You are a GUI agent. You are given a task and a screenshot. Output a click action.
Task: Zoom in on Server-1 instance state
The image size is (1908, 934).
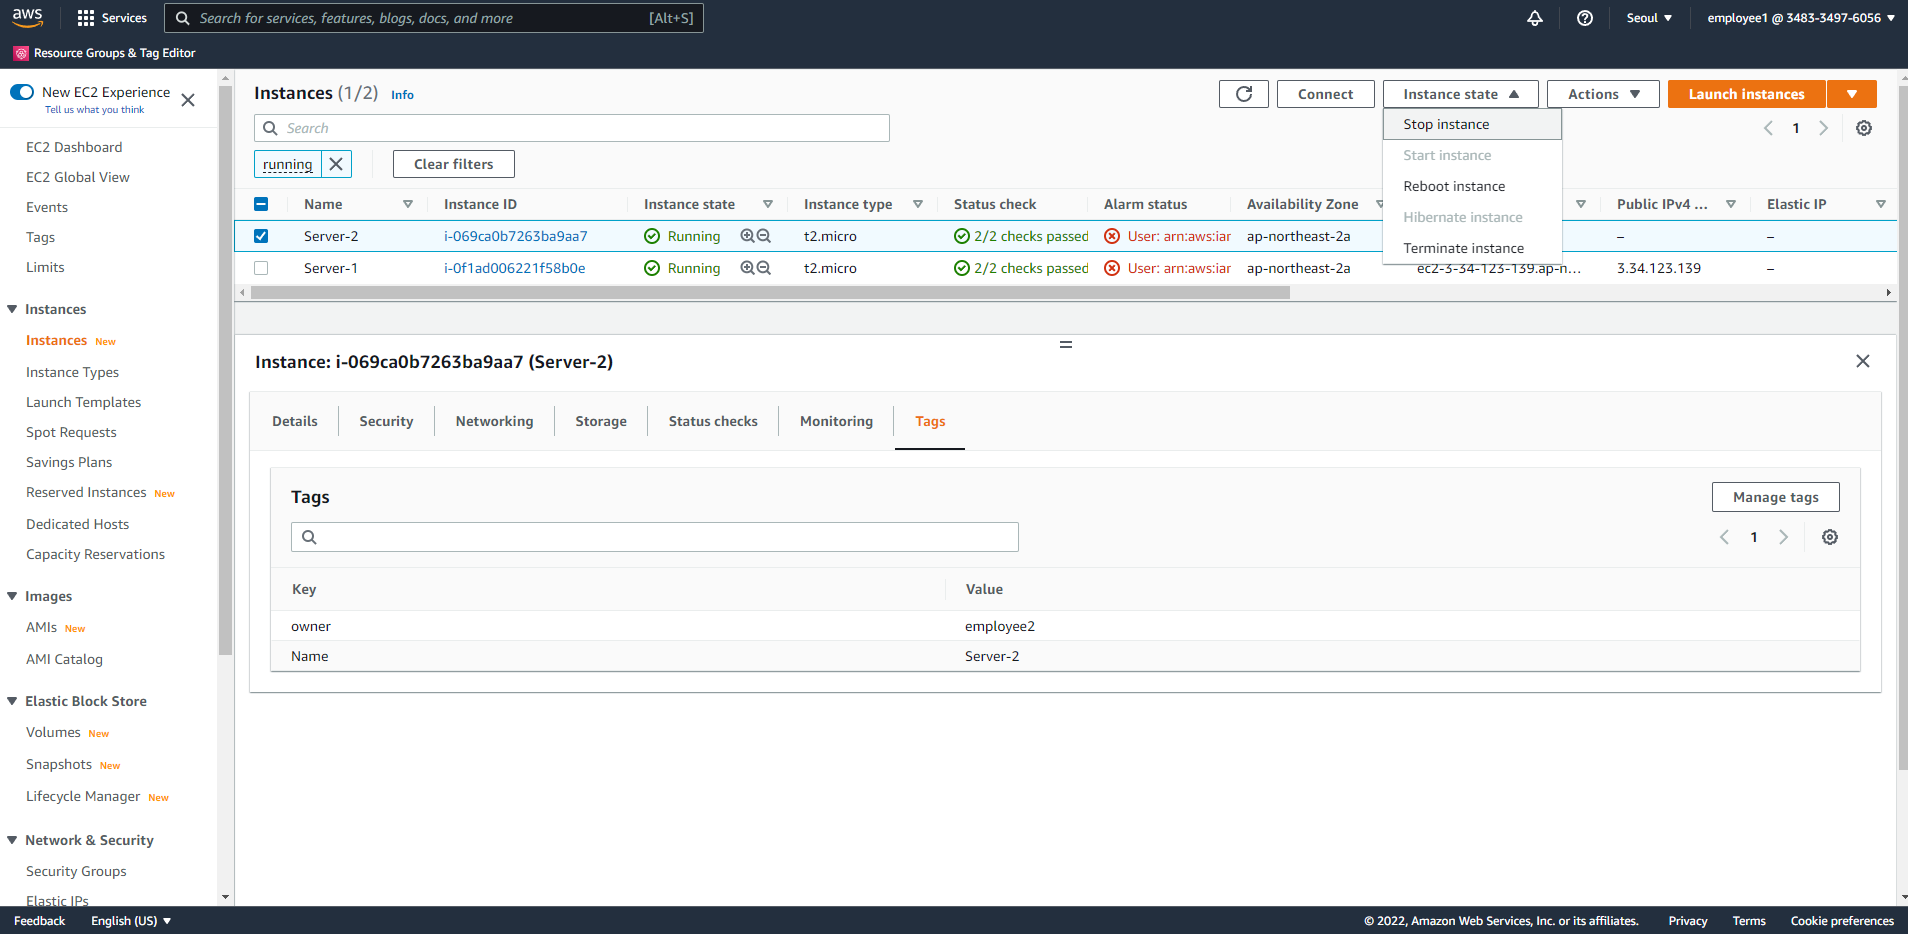point(747,268)
